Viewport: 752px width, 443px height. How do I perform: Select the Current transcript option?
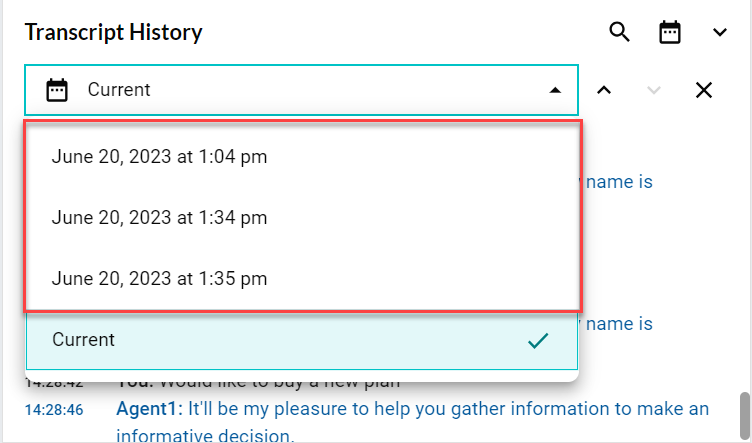[84, 340]
